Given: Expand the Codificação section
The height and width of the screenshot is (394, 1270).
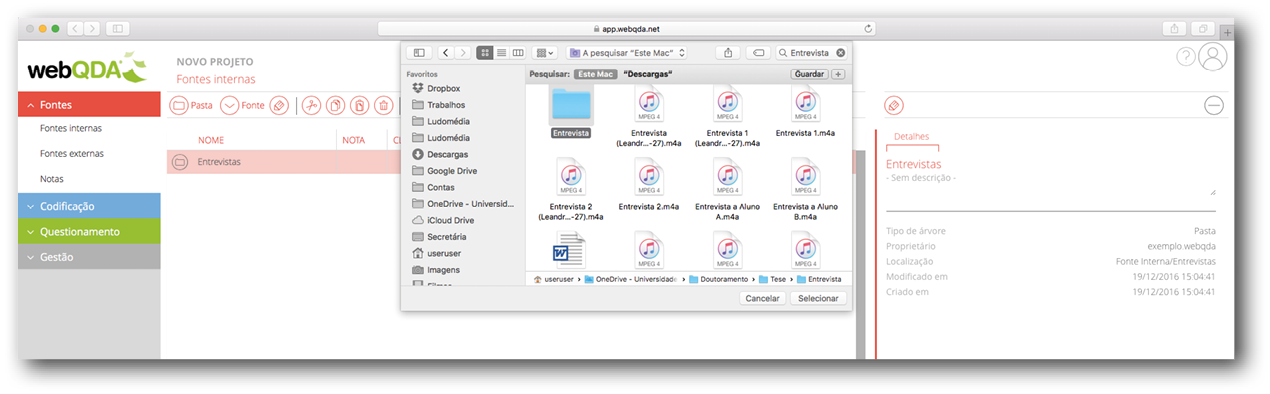Looking at the screenshot, I should coord(89,206).
